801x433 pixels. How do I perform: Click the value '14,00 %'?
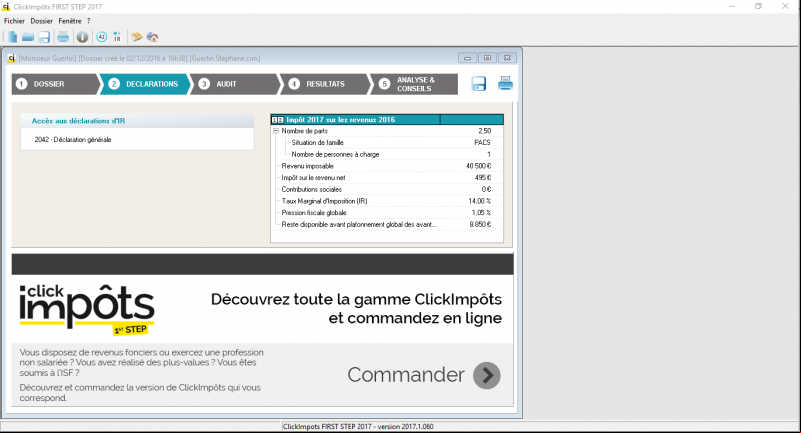point(480,201)
